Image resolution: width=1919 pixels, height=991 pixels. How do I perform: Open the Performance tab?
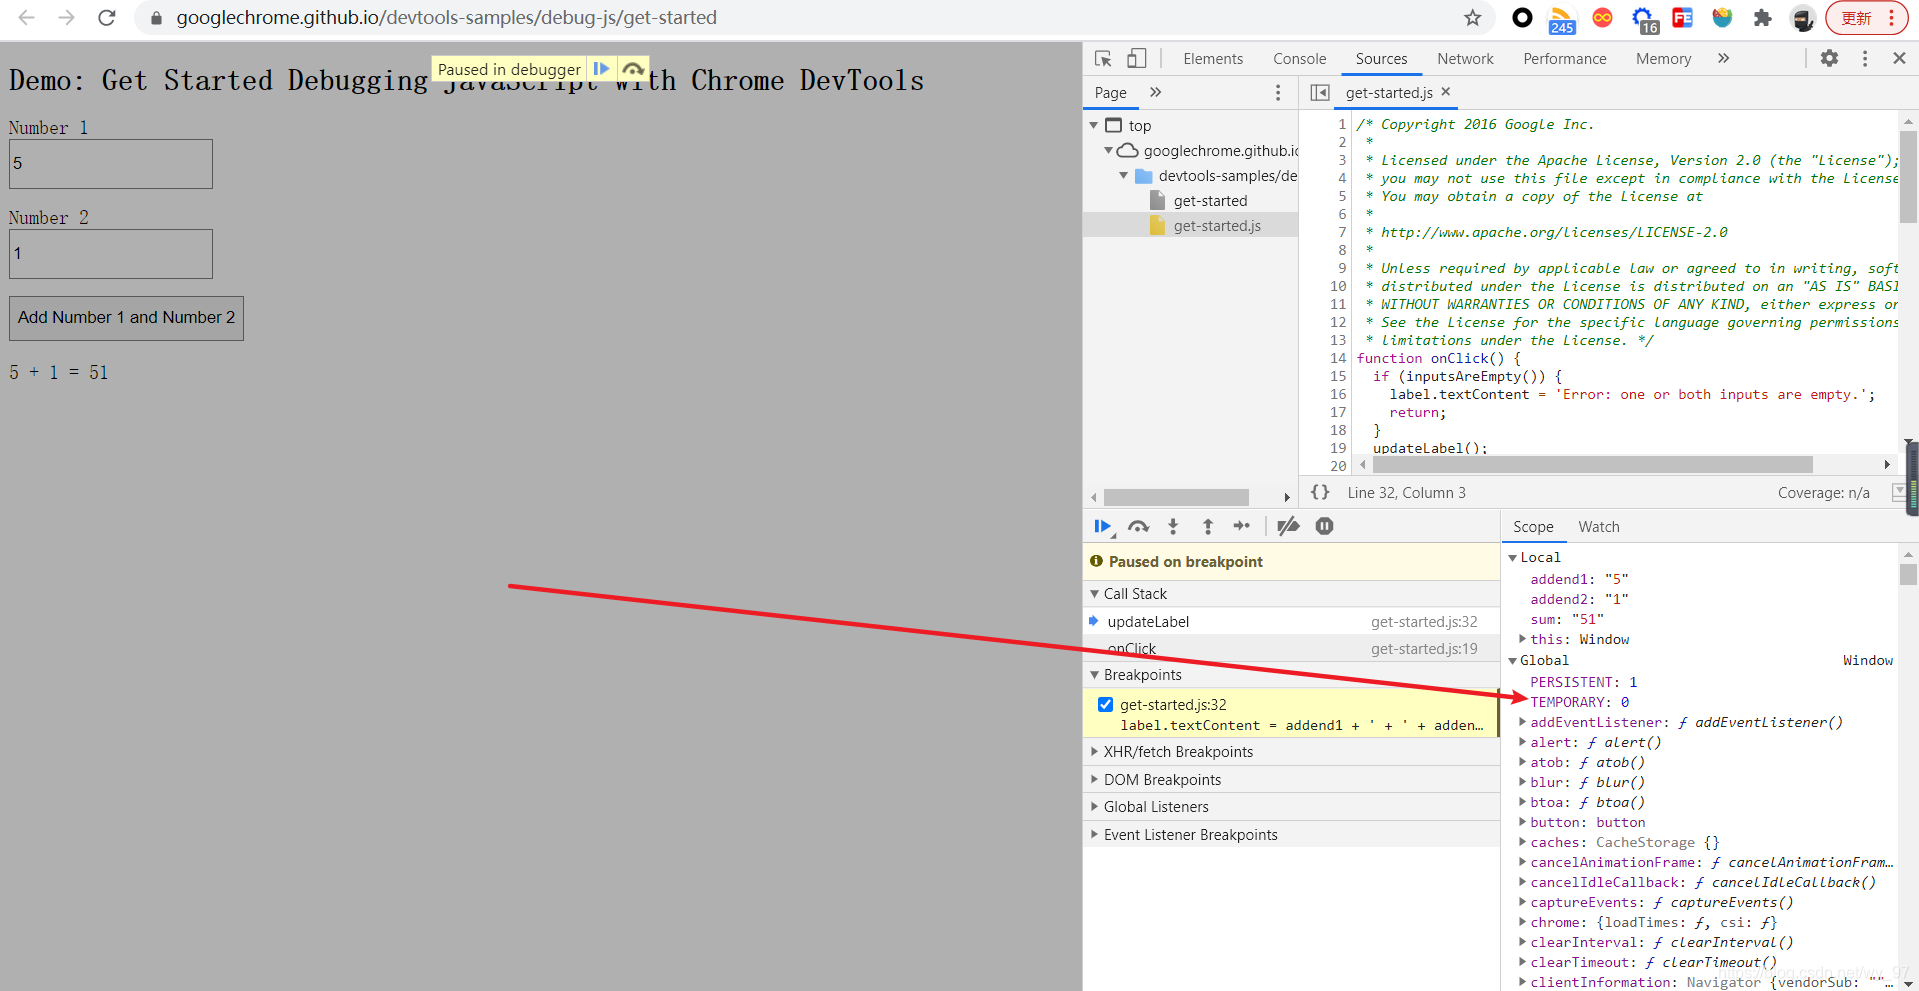pyautogui.click(x=1564, y=59)
